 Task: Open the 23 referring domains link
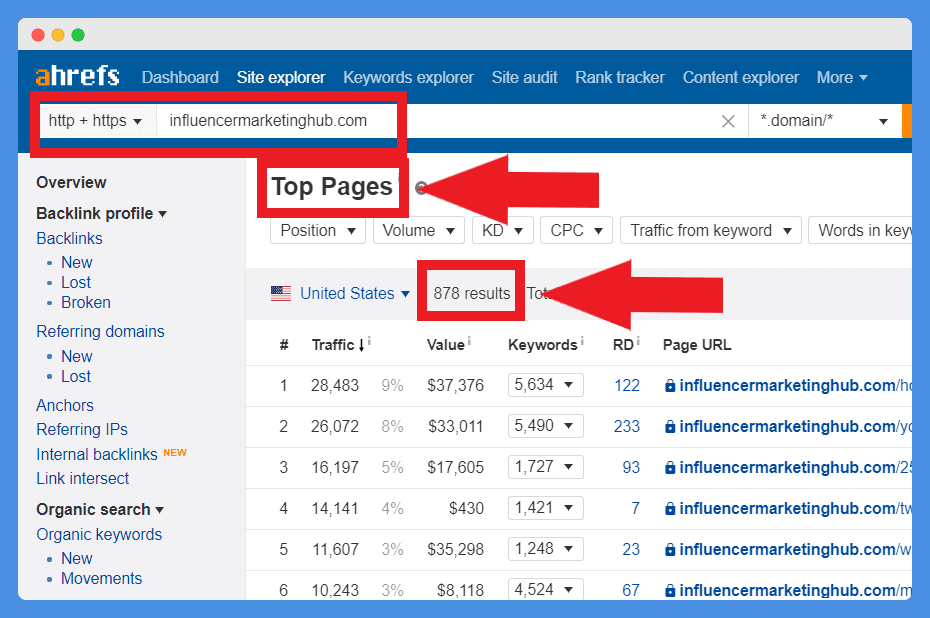(x=631, y=549)
